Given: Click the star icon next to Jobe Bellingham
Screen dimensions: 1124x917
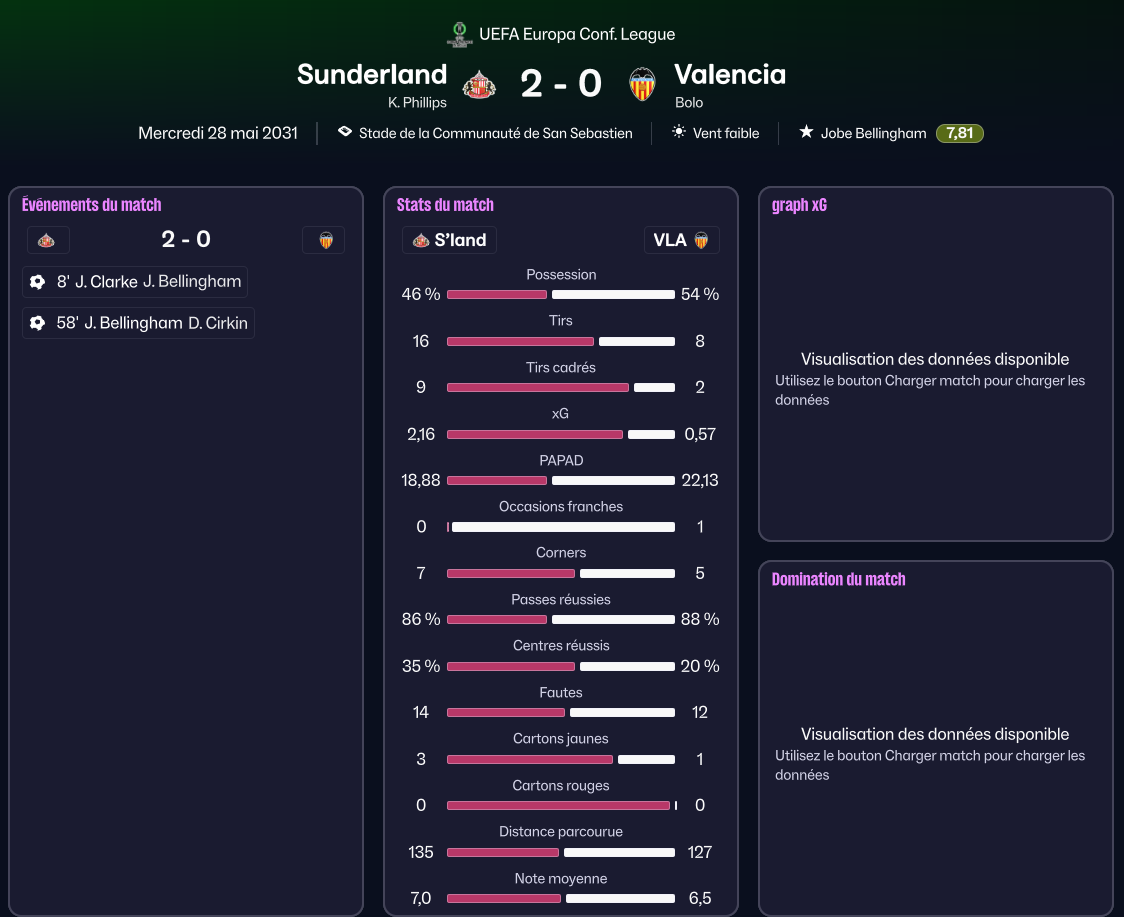Looking at the screenshot, I should 806,132.
